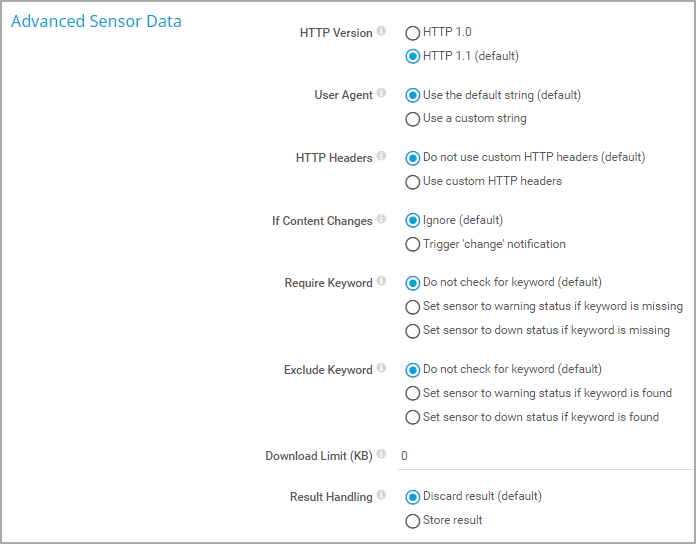Open the HTTP Version info icon

coord(381,31)
